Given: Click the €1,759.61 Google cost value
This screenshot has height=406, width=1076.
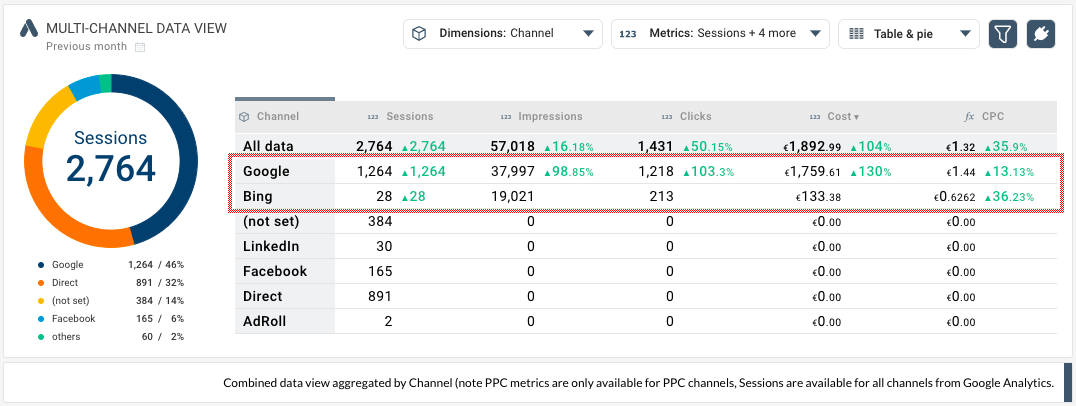Looking at the screenshot, I should click(x=812, y=171).
